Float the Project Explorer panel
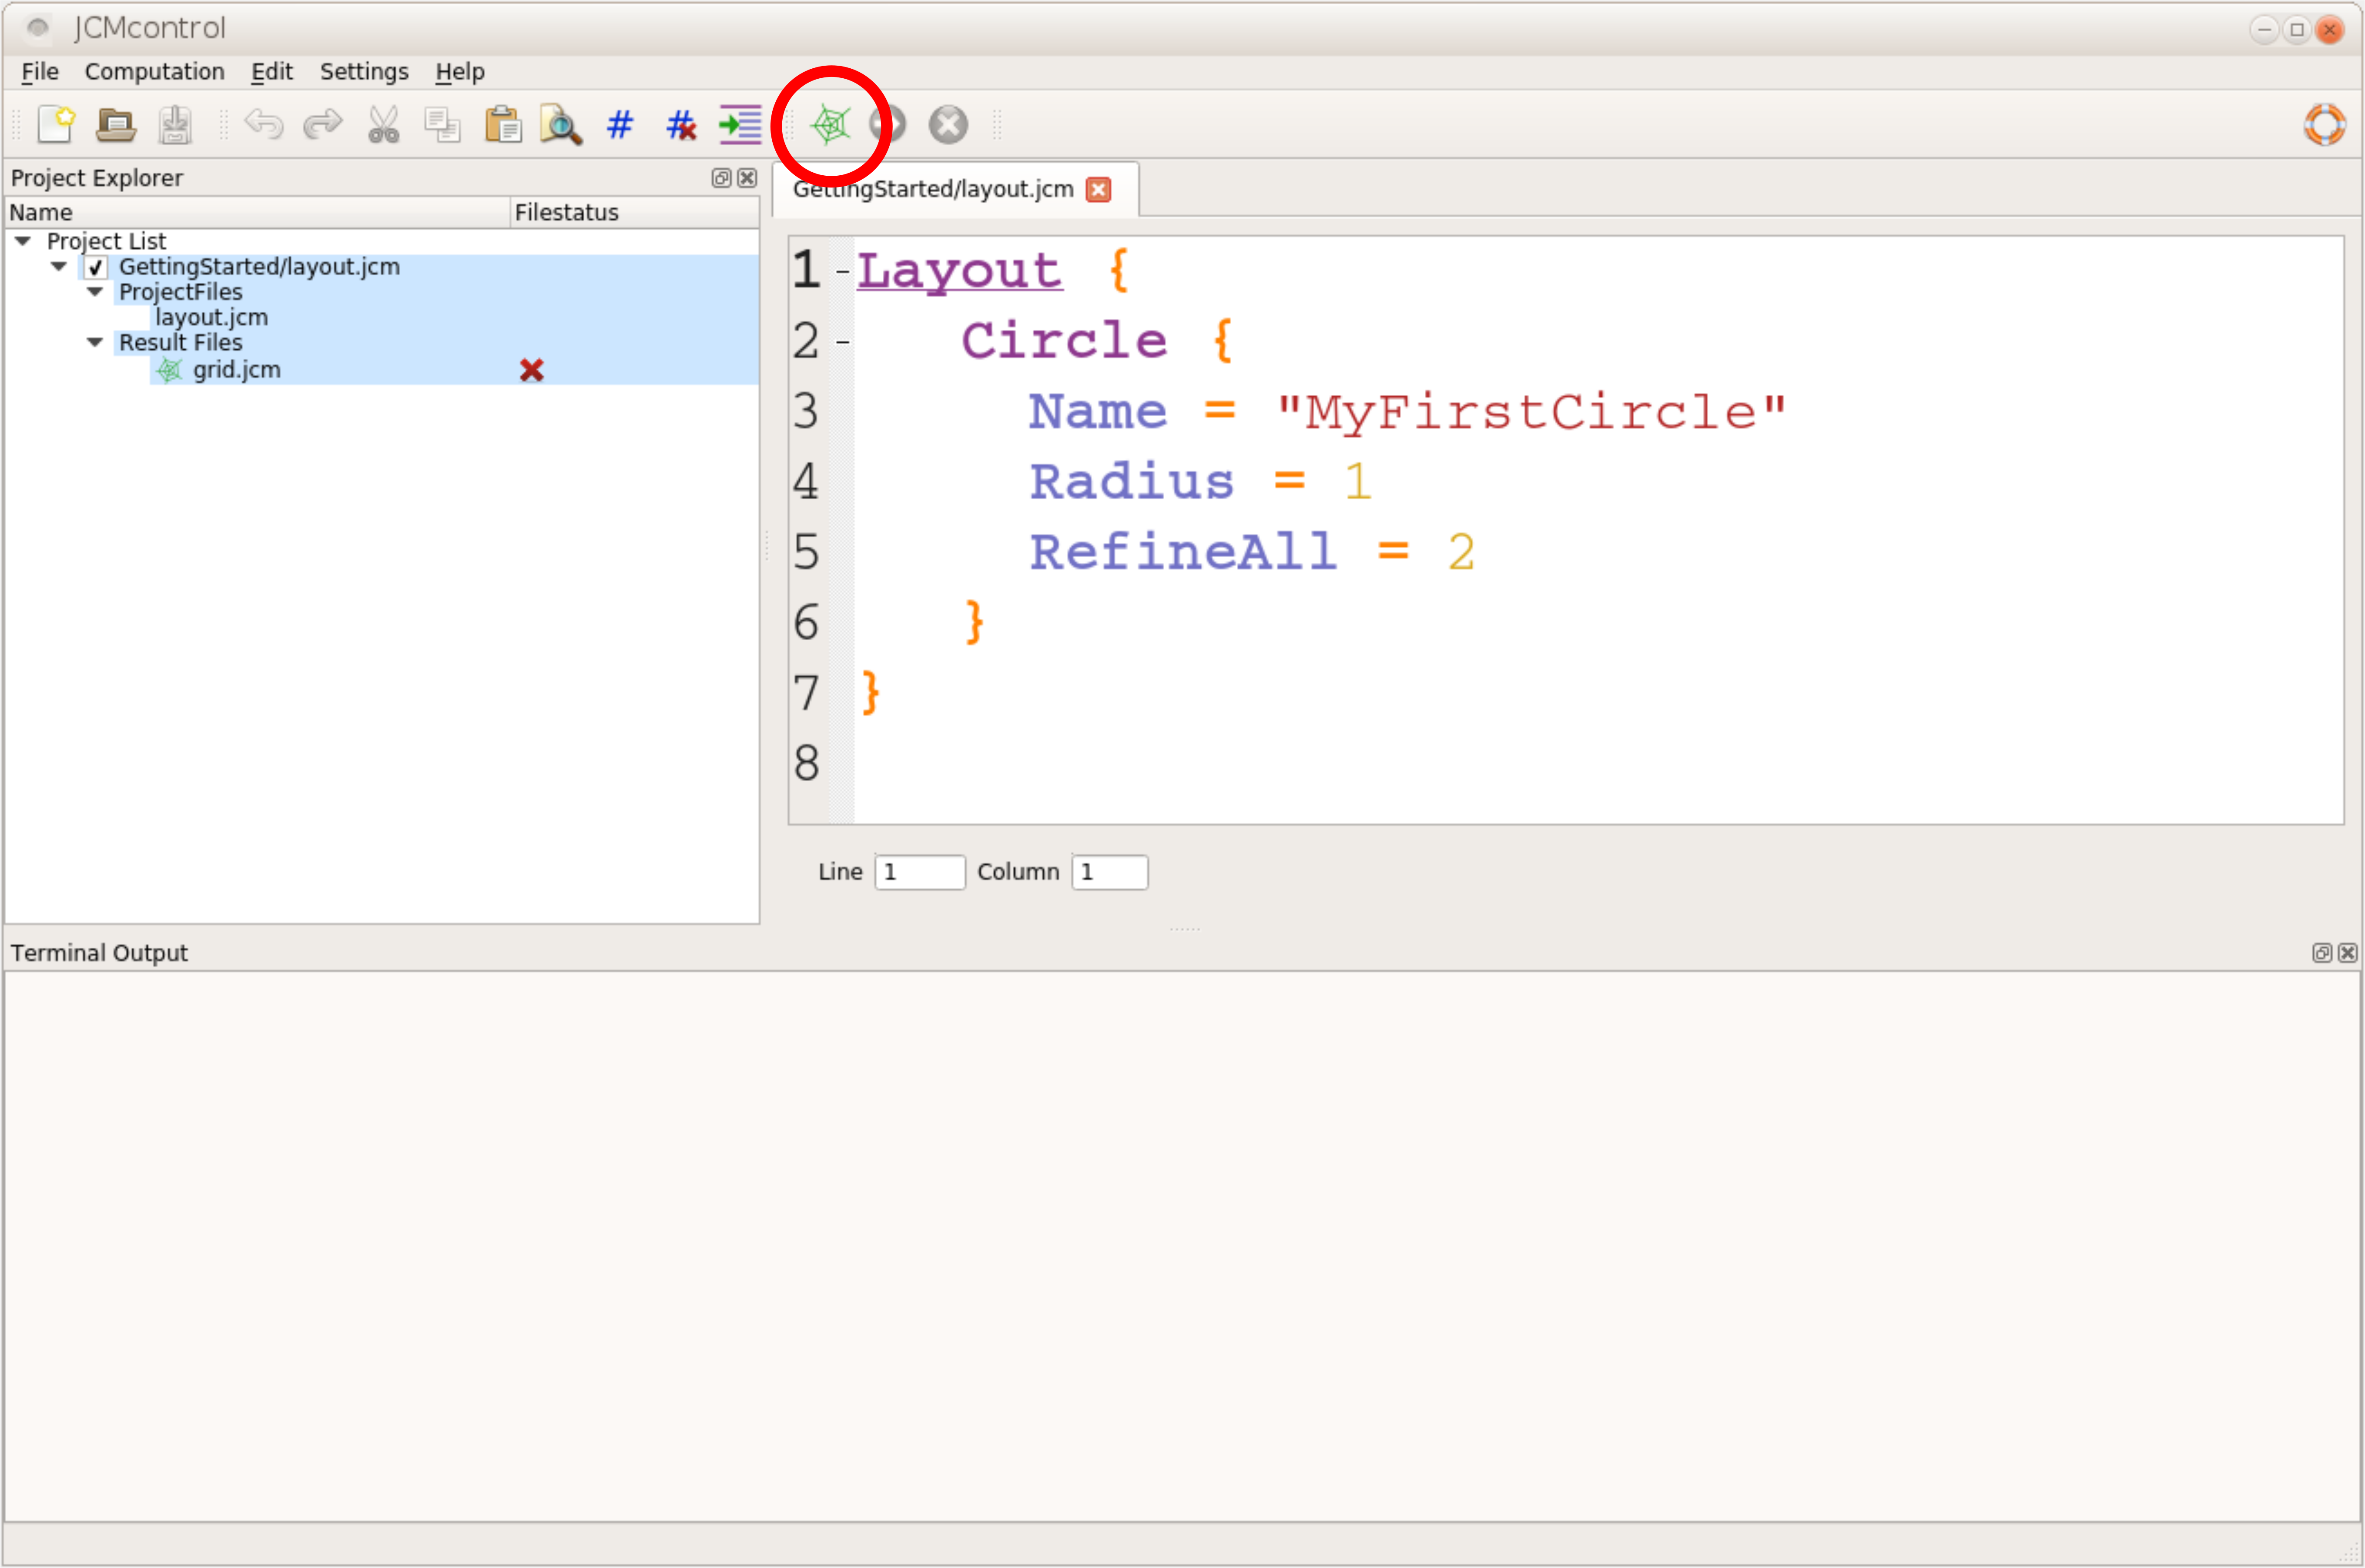The width and height of the screenshot is (2365, 1568). pos(721,178)
